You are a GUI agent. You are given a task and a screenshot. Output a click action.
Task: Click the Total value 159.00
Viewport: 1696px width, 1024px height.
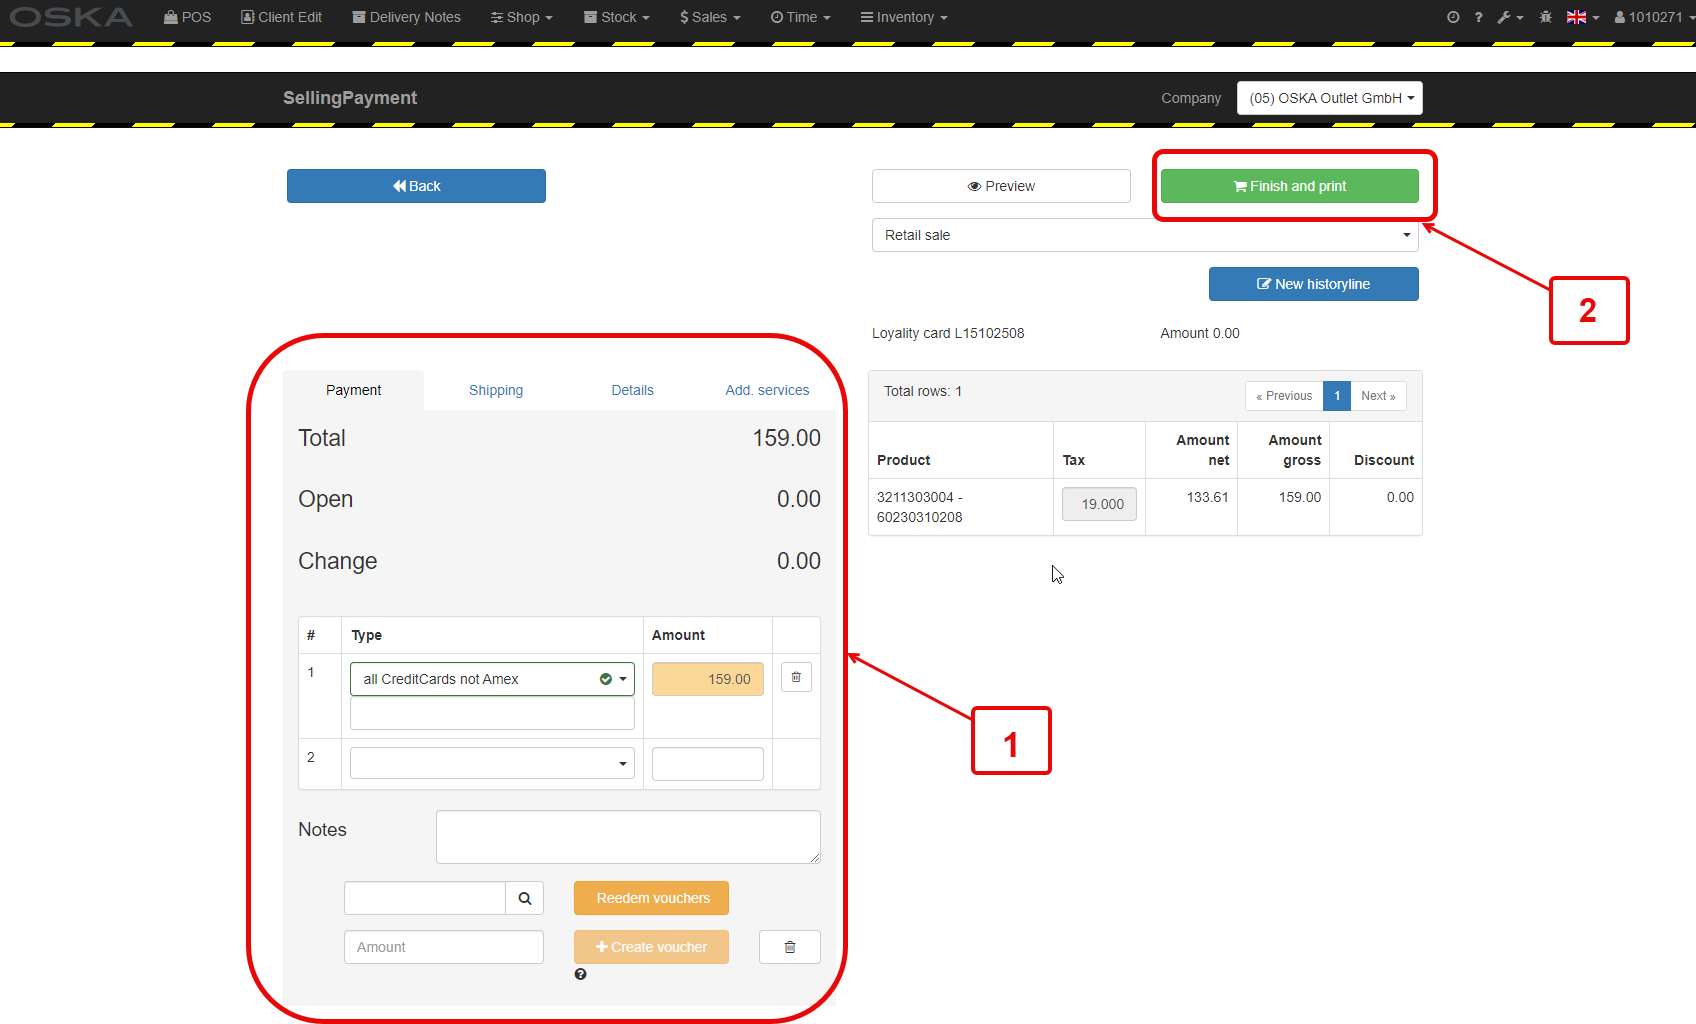(786, 438)
